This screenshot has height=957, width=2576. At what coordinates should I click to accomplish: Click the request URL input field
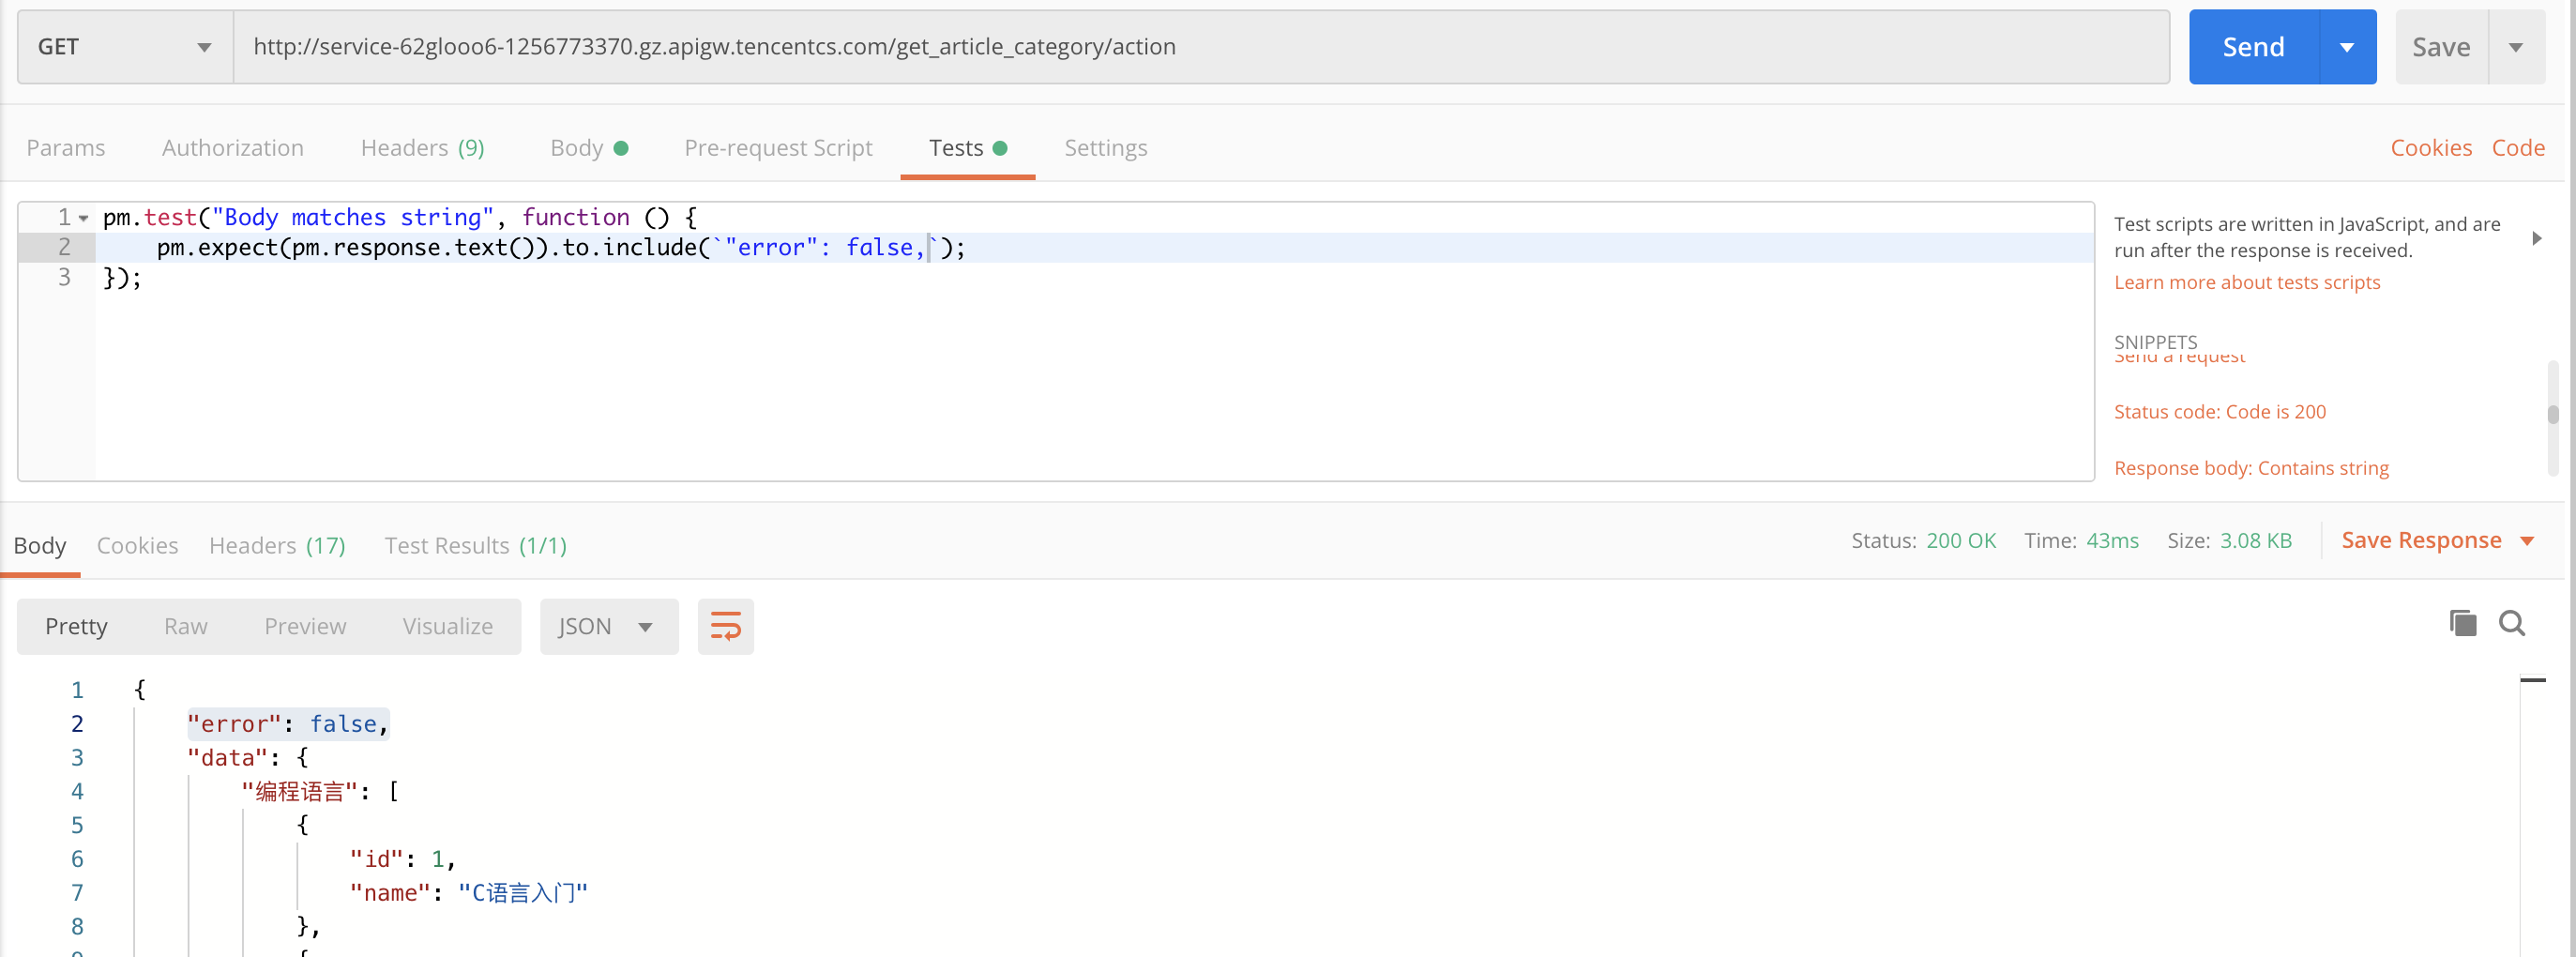1201,47
